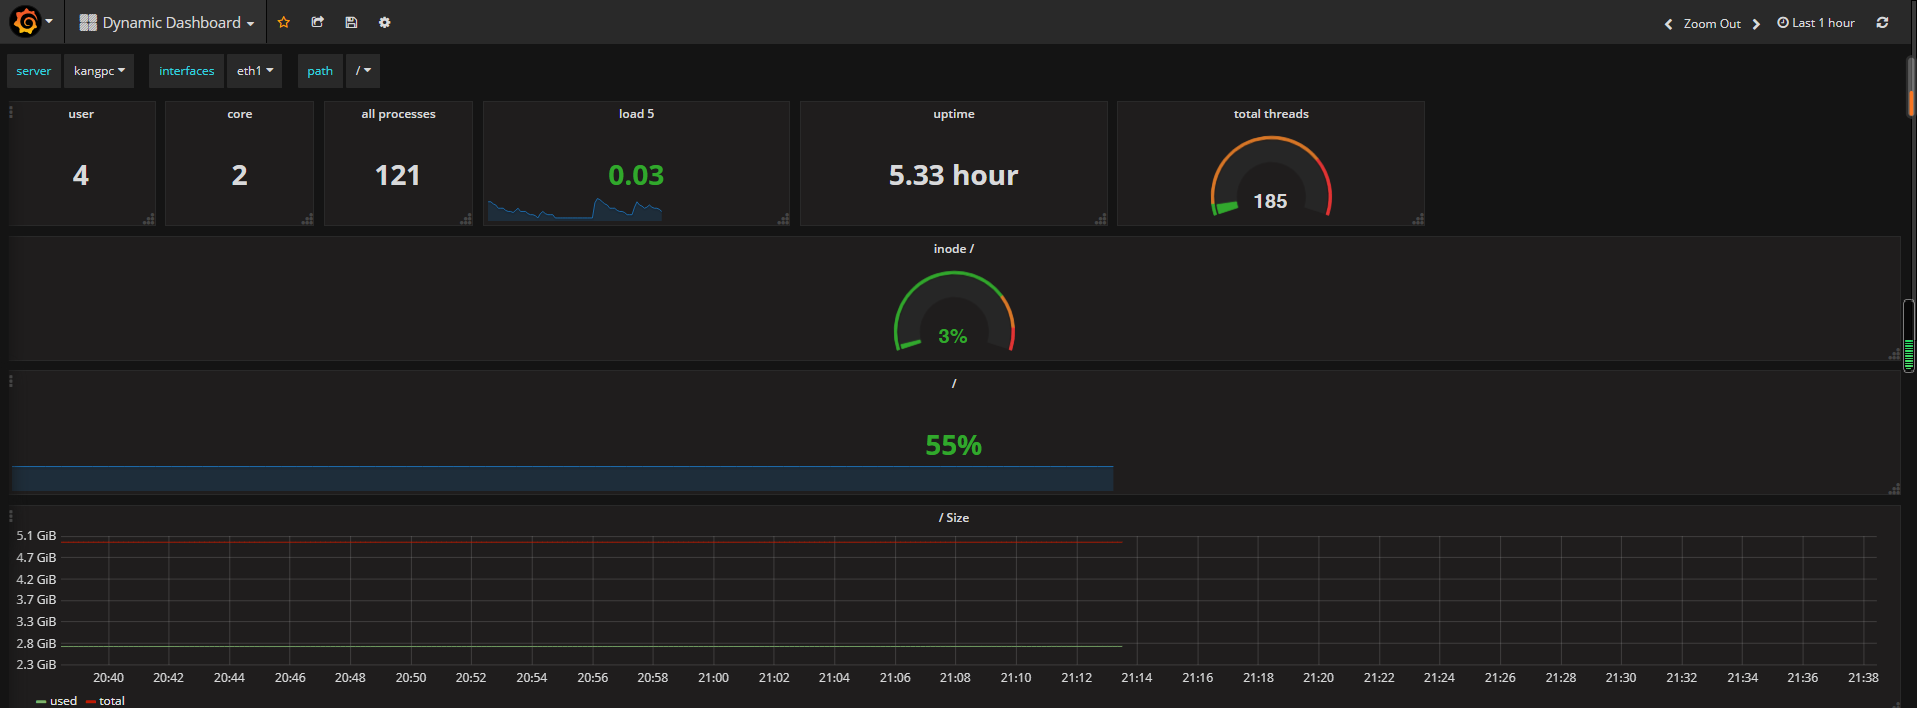1917x708 pixels.
Task: Click the resize handle of total threads panel
Action: [x=1418, y=219]
